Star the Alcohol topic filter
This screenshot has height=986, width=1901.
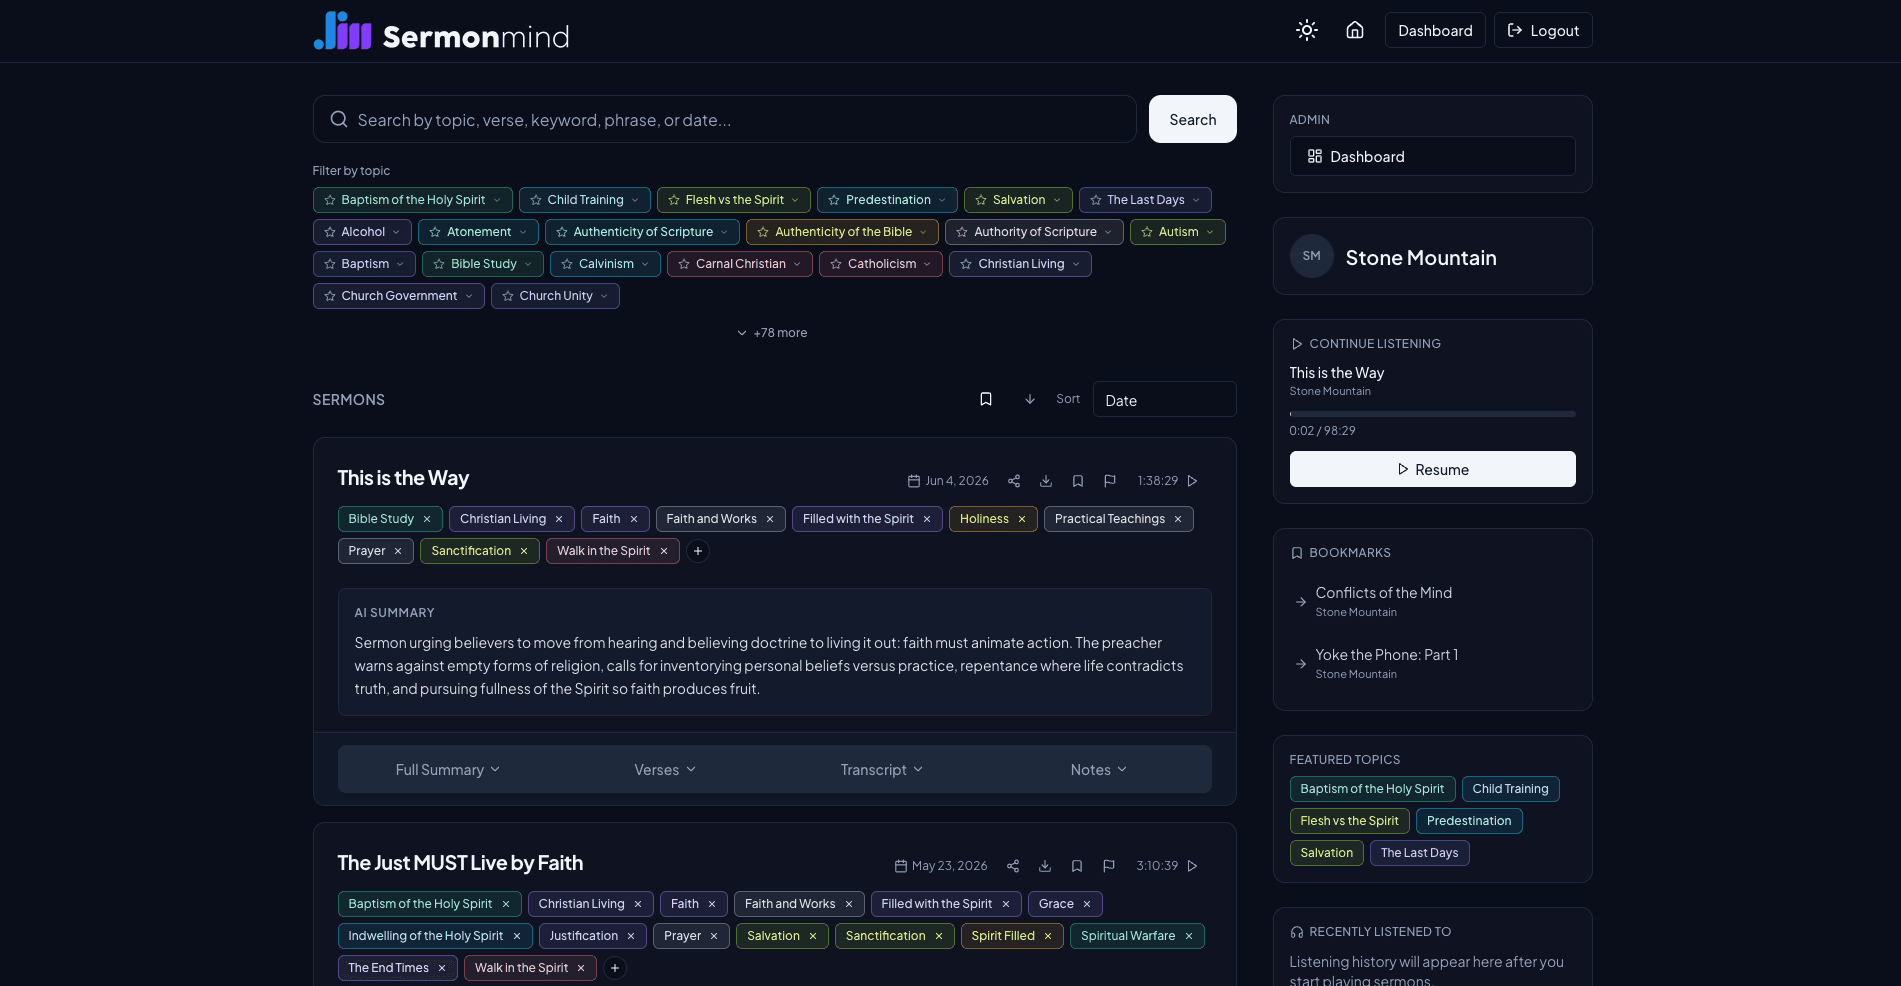coord(329,232)
